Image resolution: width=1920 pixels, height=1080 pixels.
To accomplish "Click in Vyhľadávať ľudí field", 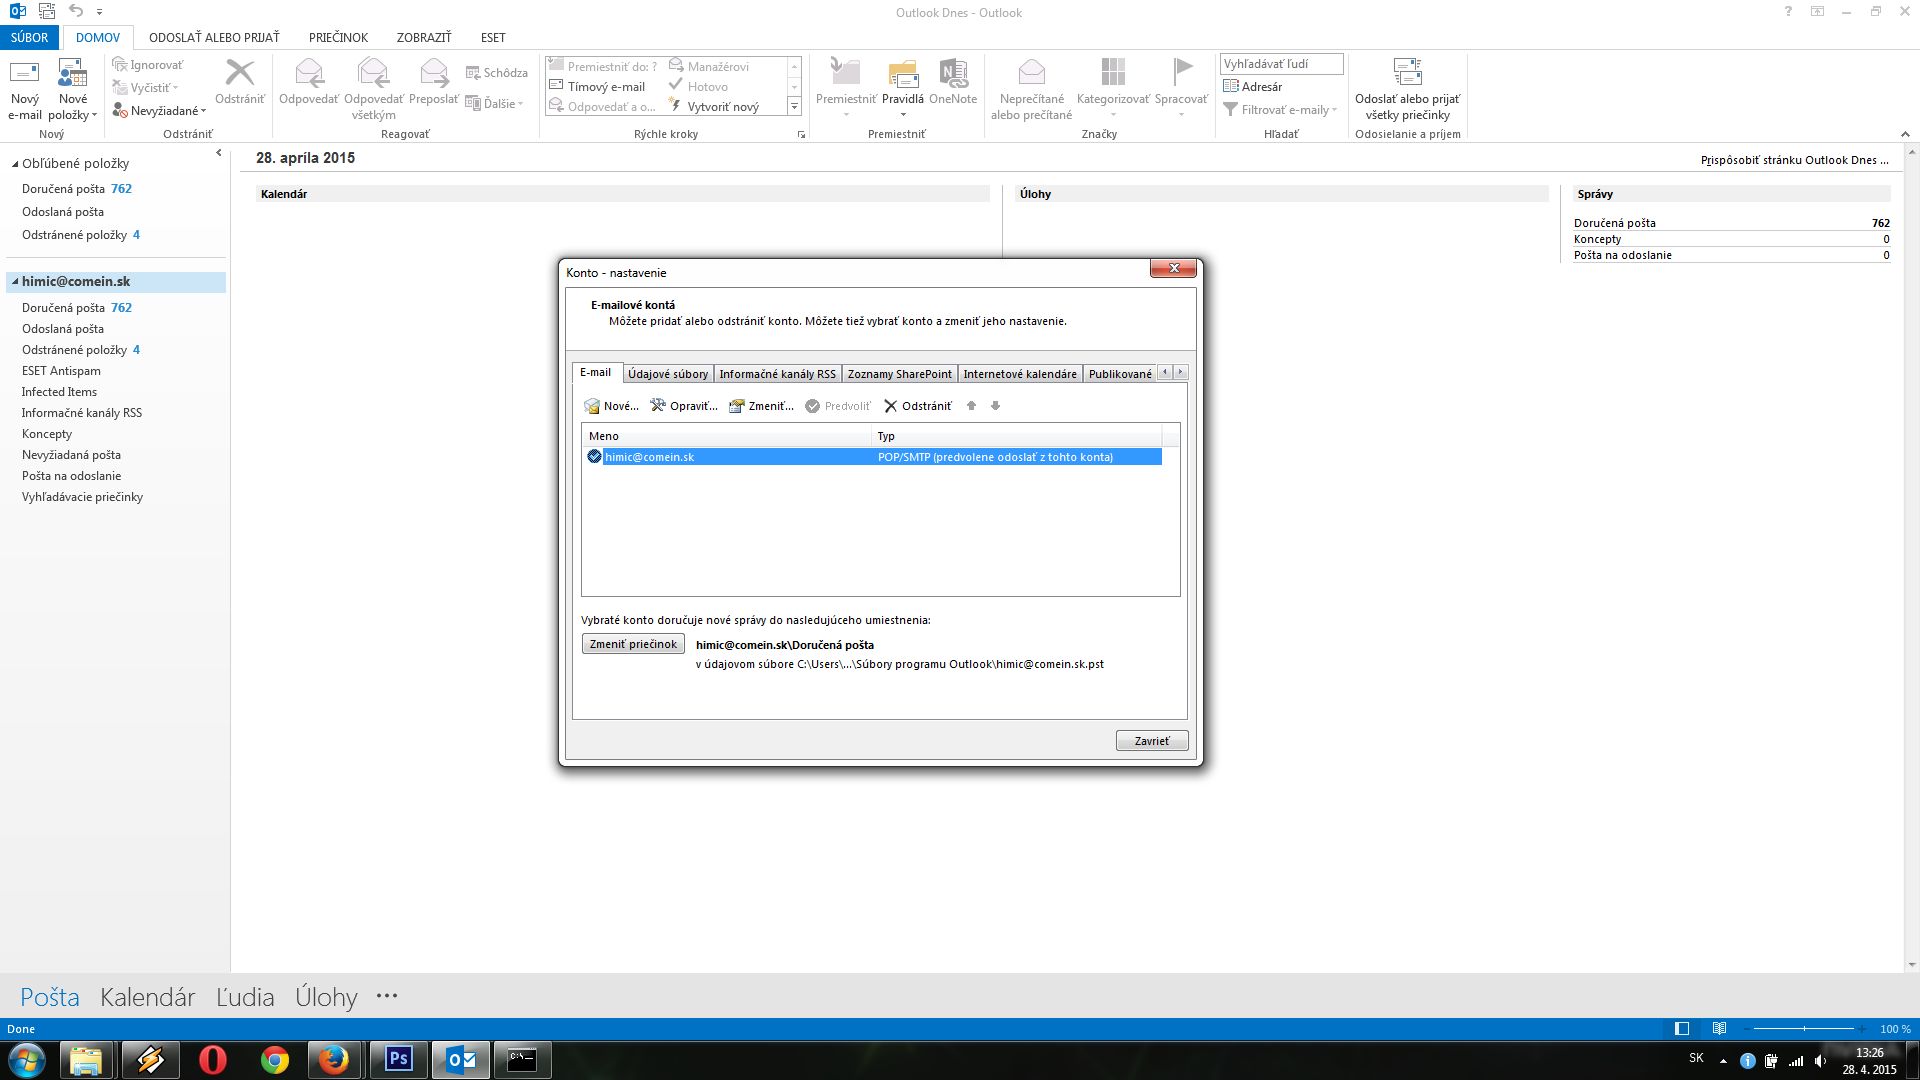I will pos(1281,64).
